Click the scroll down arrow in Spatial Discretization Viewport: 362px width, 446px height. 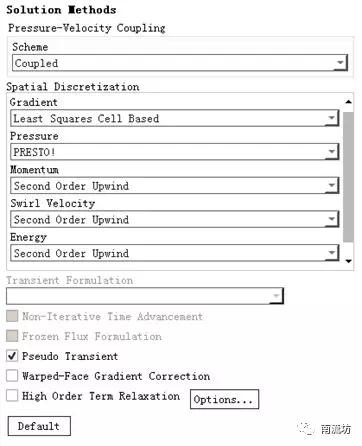click(348, 261)
